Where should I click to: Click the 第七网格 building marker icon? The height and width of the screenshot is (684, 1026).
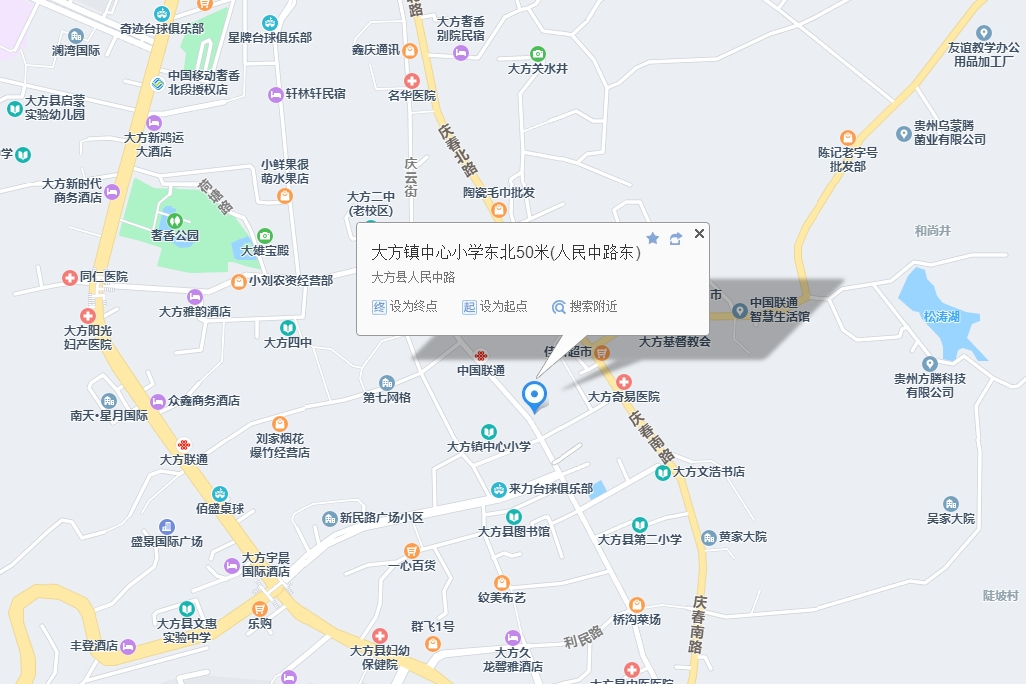[x=387, y=383]
